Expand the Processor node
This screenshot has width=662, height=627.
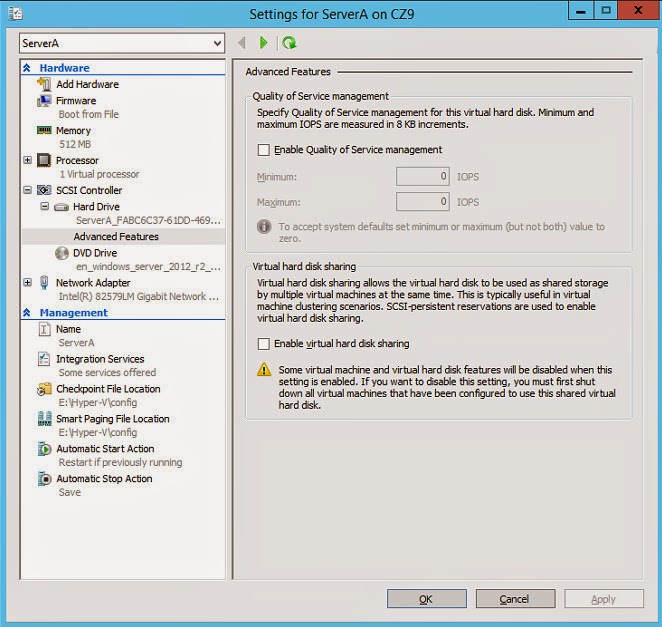coord(27,160)
